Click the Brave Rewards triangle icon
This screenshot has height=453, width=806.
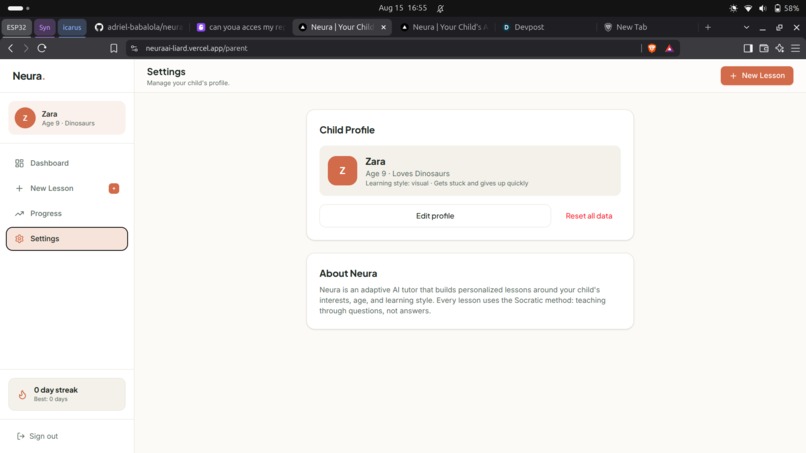pos(669,48)
